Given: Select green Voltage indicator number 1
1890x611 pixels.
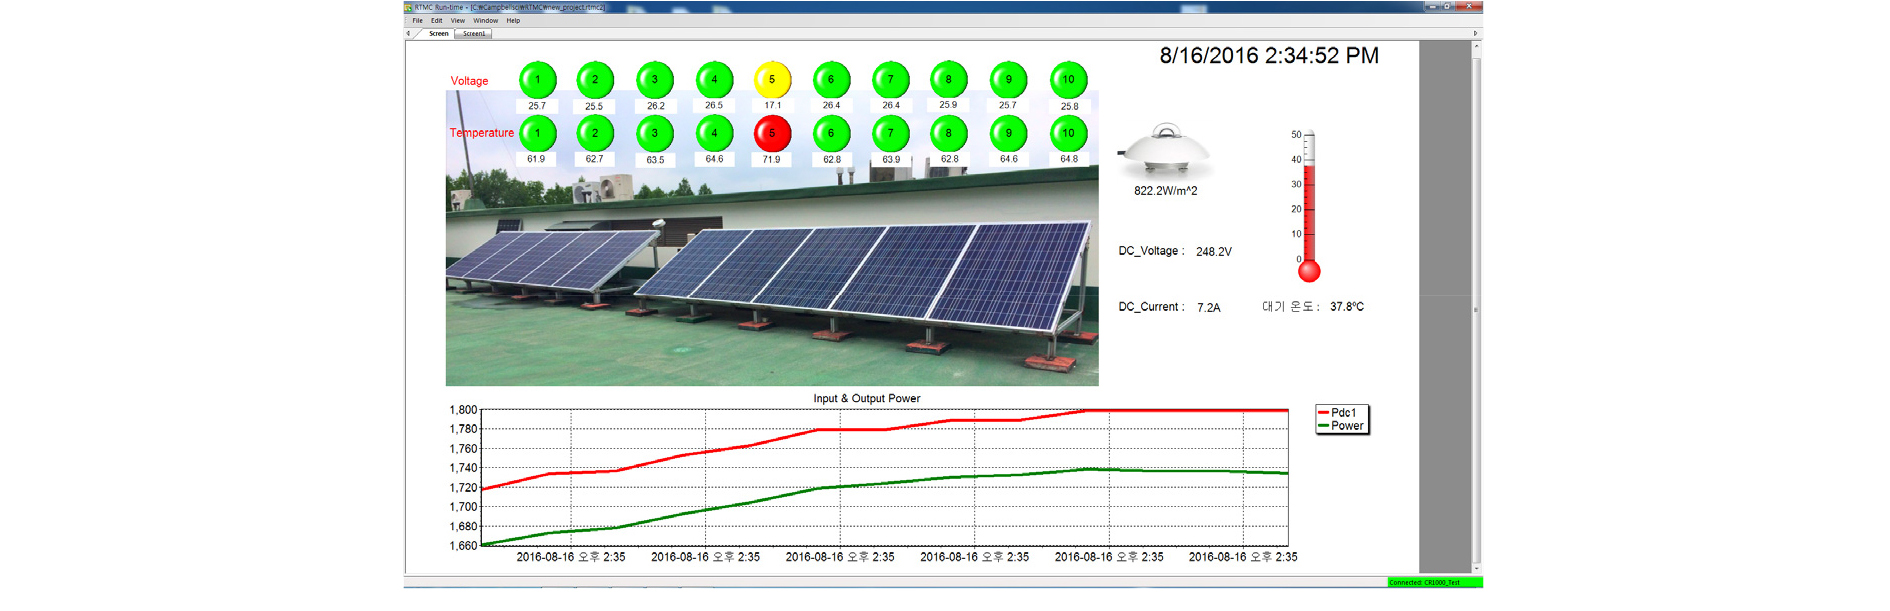Looking at the screenshot, I should tap(537, 80).
